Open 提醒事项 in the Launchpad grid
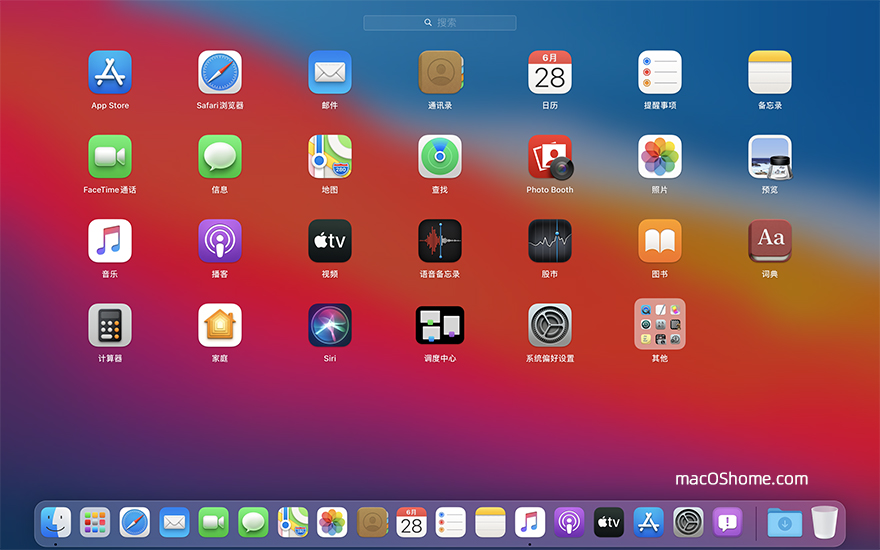Viewport: 880px width, 550px height. pos(660,72)
